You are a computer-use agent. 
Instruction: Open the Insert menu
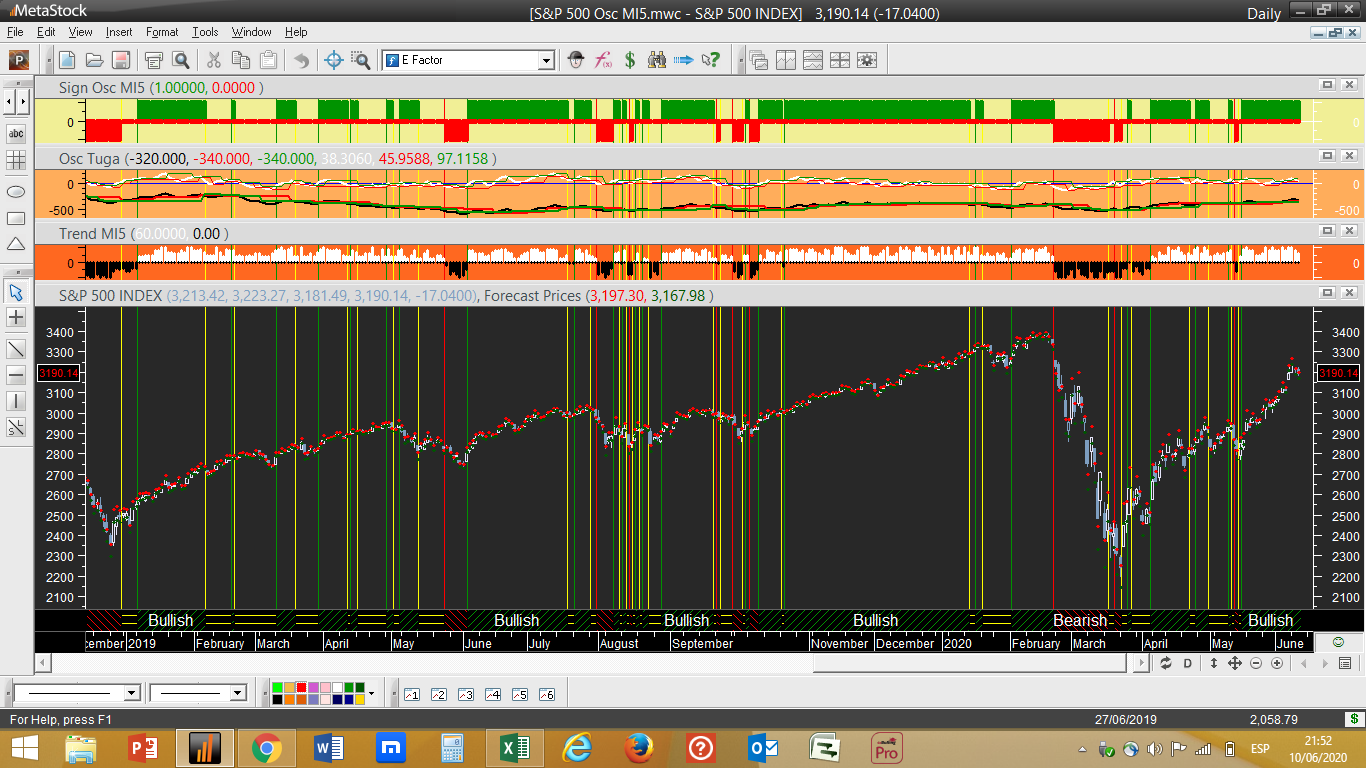pyautogui.click(x=118, y=32)
